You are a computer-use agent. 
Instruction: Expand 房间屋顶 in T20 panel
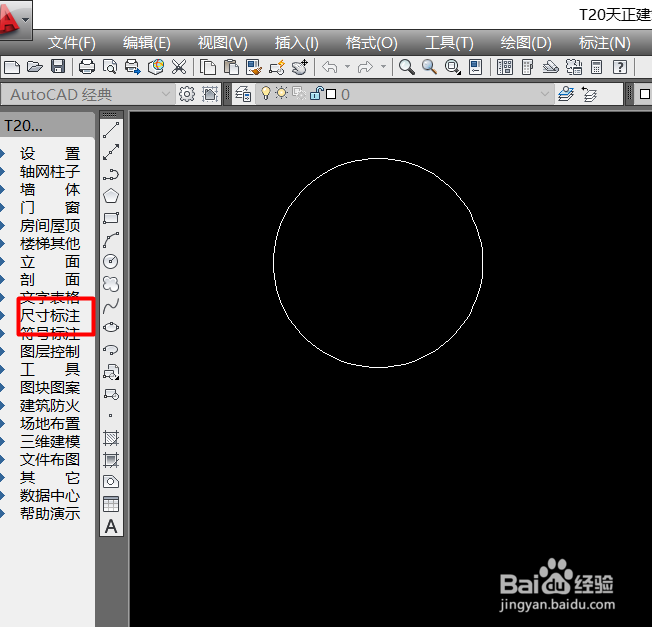[49, 225]
